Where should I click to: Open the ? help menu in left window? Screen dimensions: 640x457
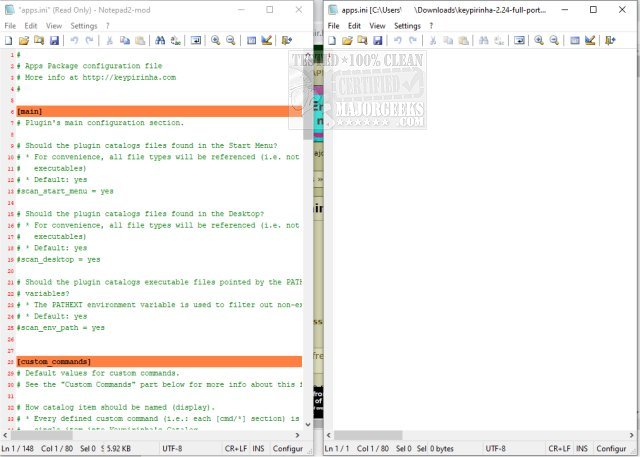coord(107,26)
